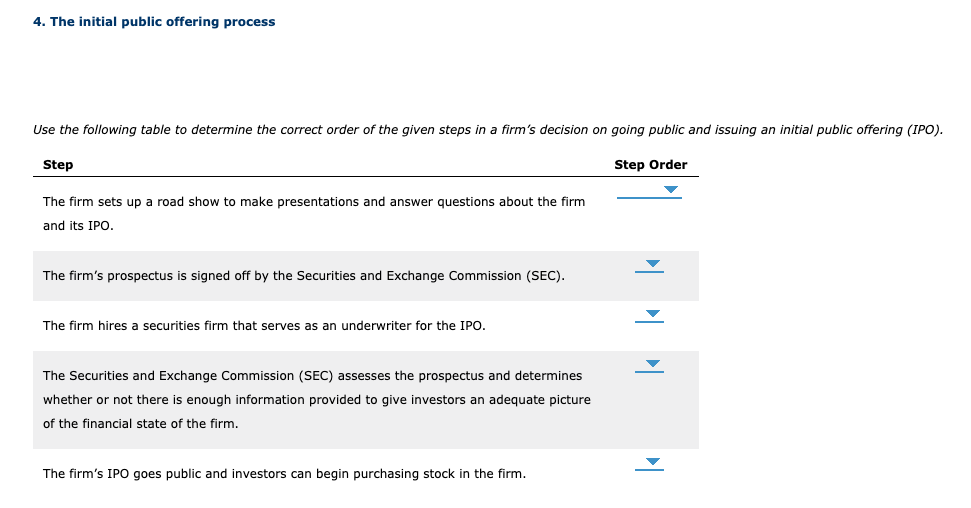
Task: Click the 'Step Order' column header
Action: (650, 165)
